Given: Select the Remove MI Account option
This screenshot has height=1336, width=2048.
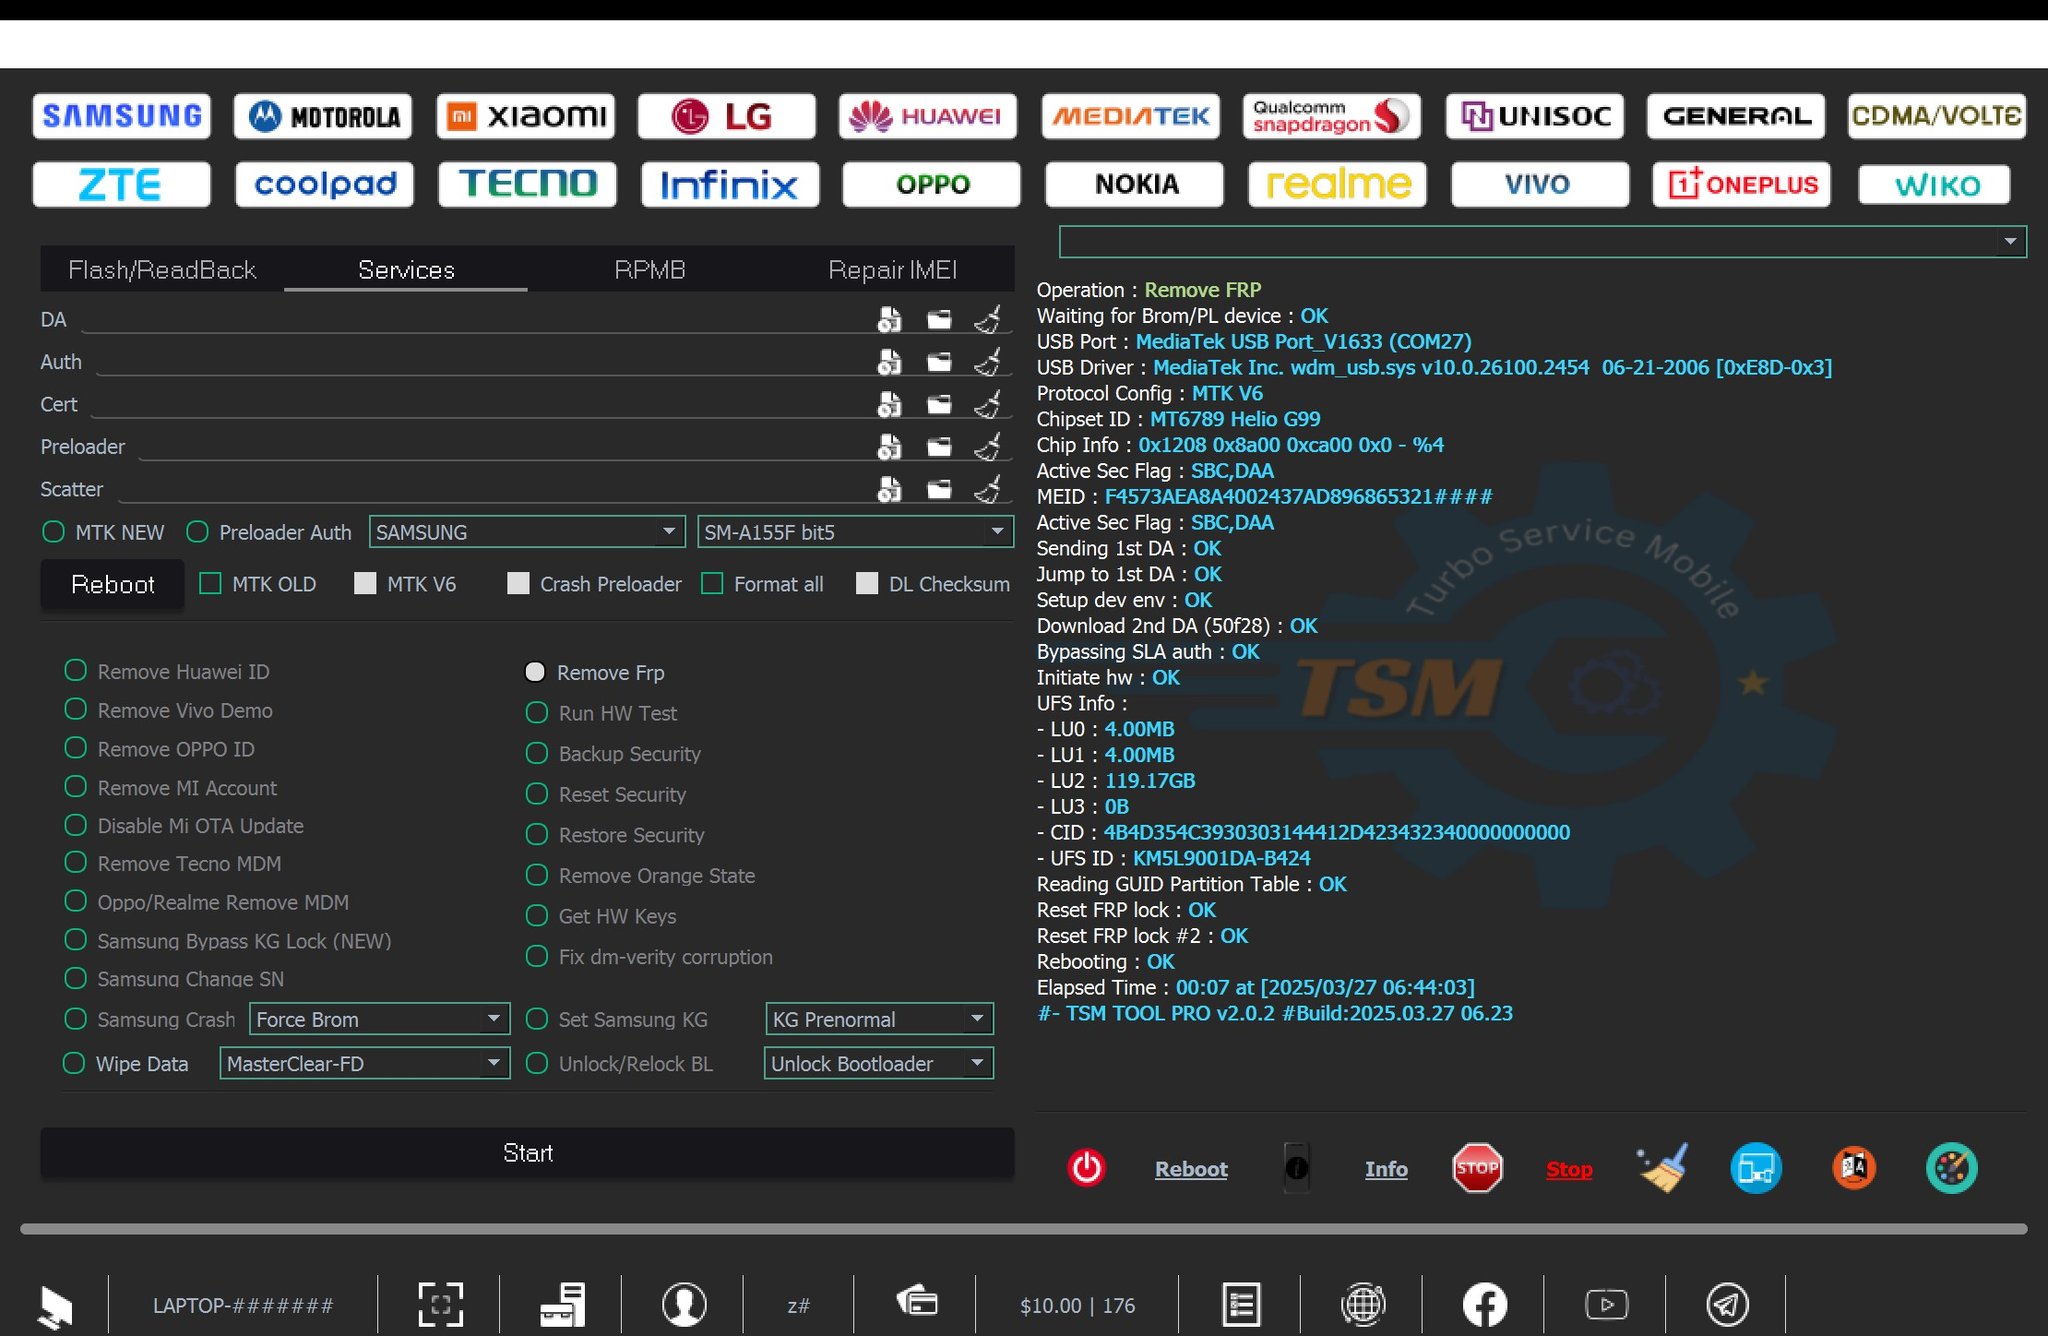Looking at the screenshot, I should (x=76, y=787).
